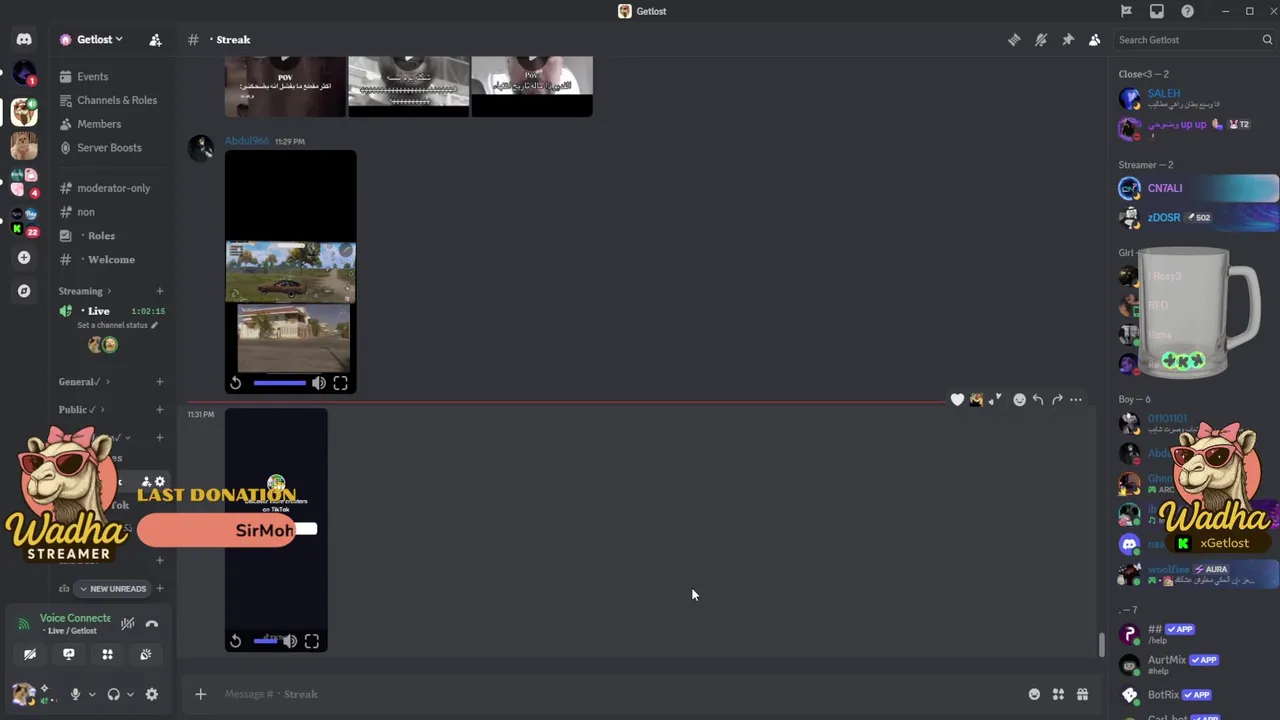This screenshot has width=1280, height=720.
Task: Invite people to the Getlost server
Action: pos(155,40)
